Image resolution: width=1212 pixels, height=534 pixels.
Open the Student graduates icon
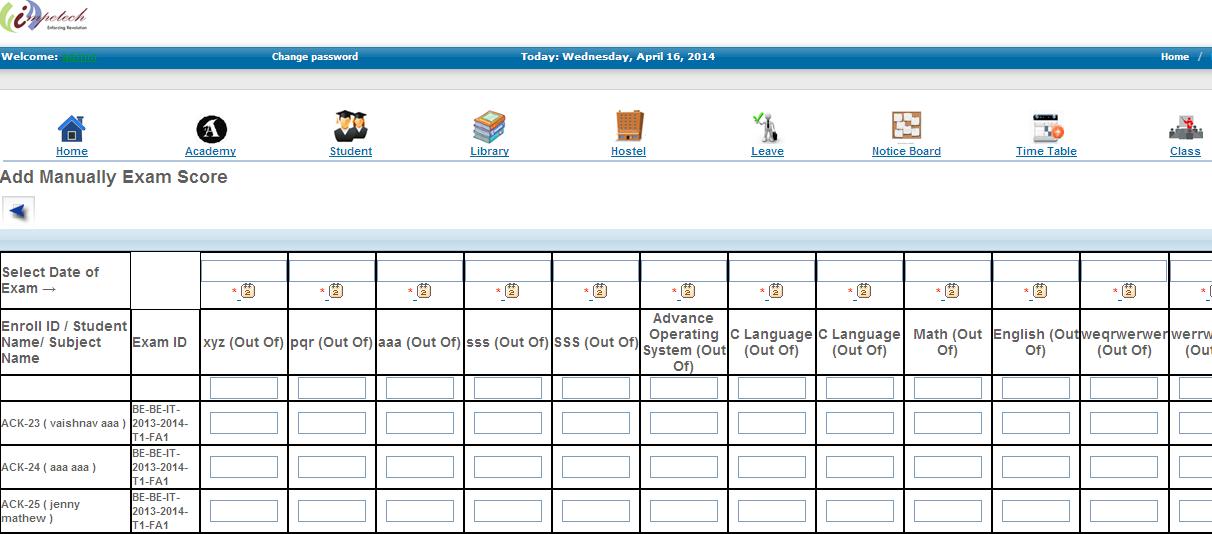click(x=351, y=126)
